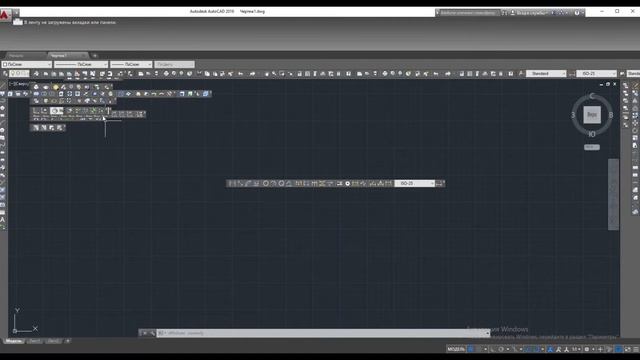Click the circle tool in floating dimension toolbar
Viewport: 640px width, 360px height.
tap(266, 184)
